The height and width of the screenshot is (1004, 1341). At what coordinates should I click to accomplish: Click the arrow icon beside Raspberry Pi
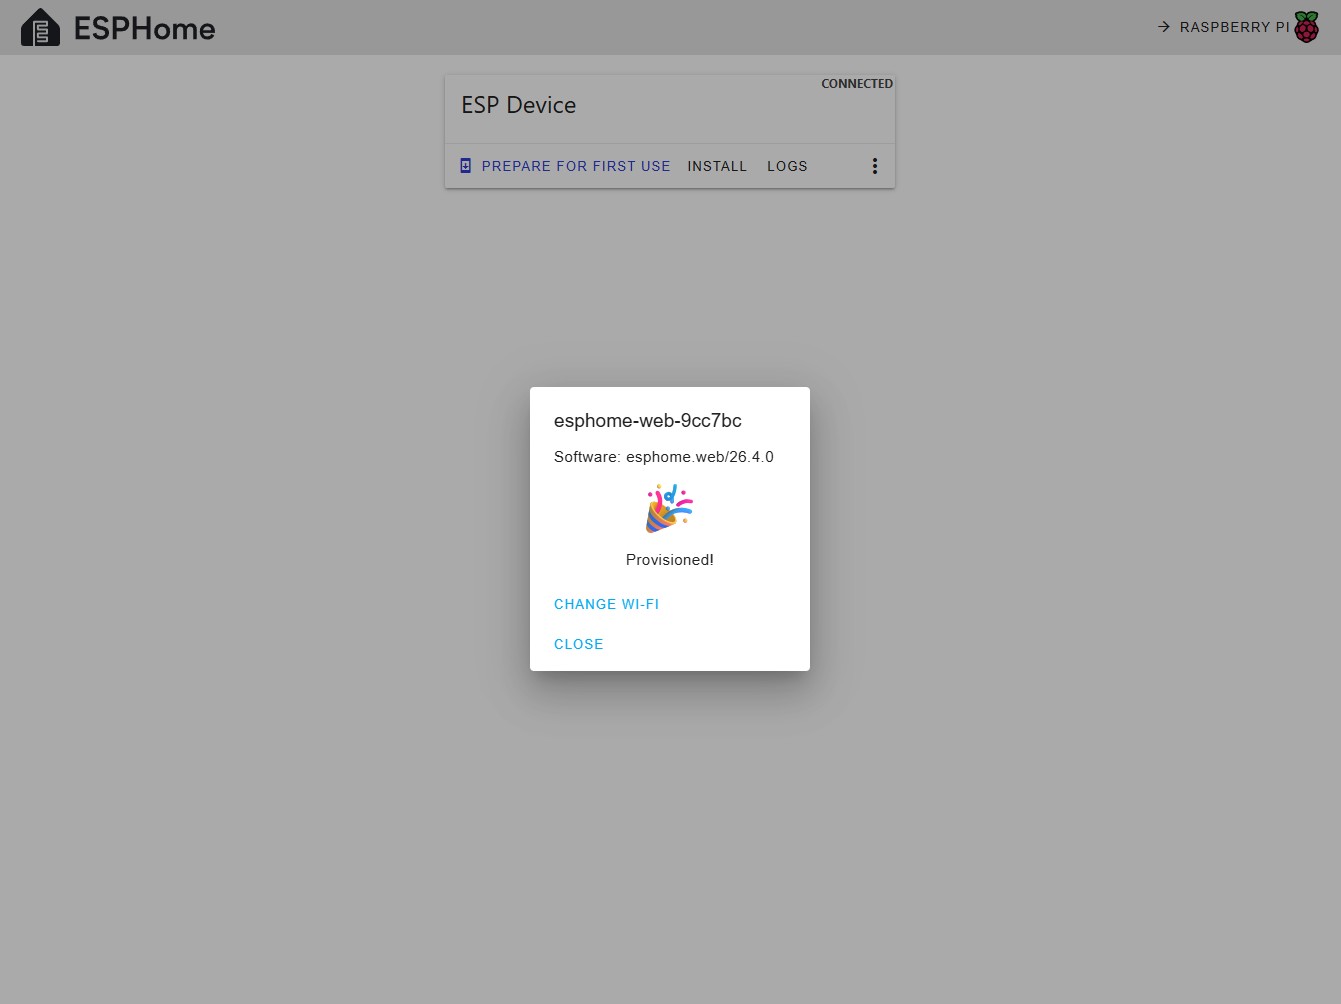(x=1163, y=27)
